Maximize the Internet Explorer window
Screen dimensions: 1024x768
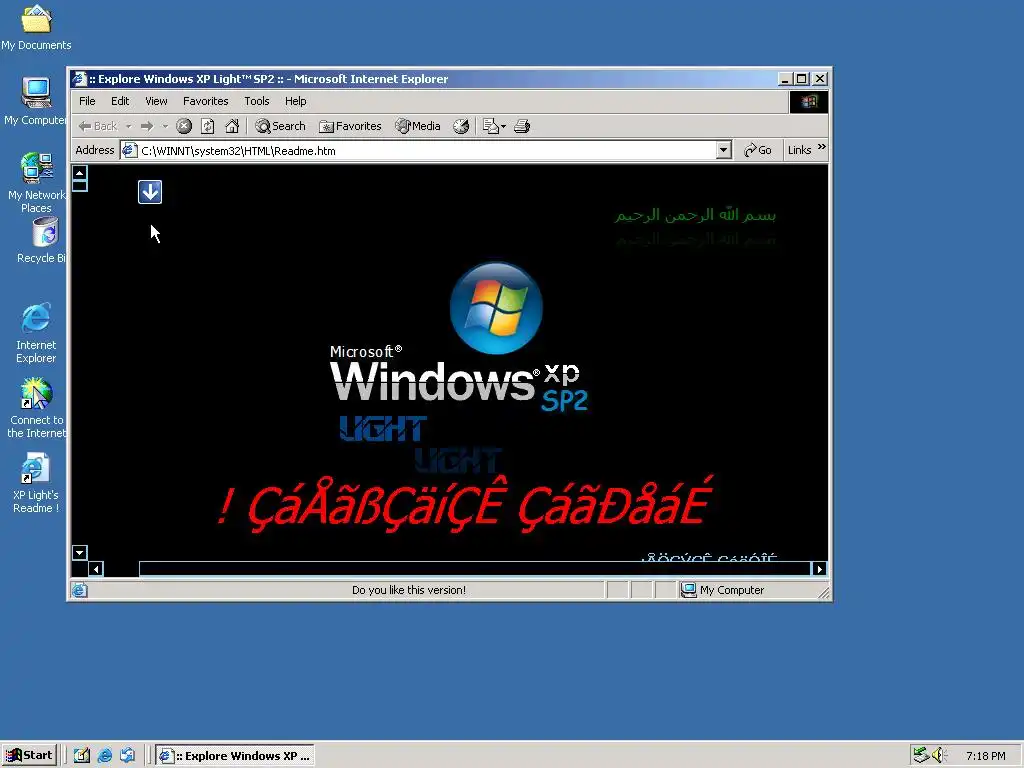[x=801, y=79]
